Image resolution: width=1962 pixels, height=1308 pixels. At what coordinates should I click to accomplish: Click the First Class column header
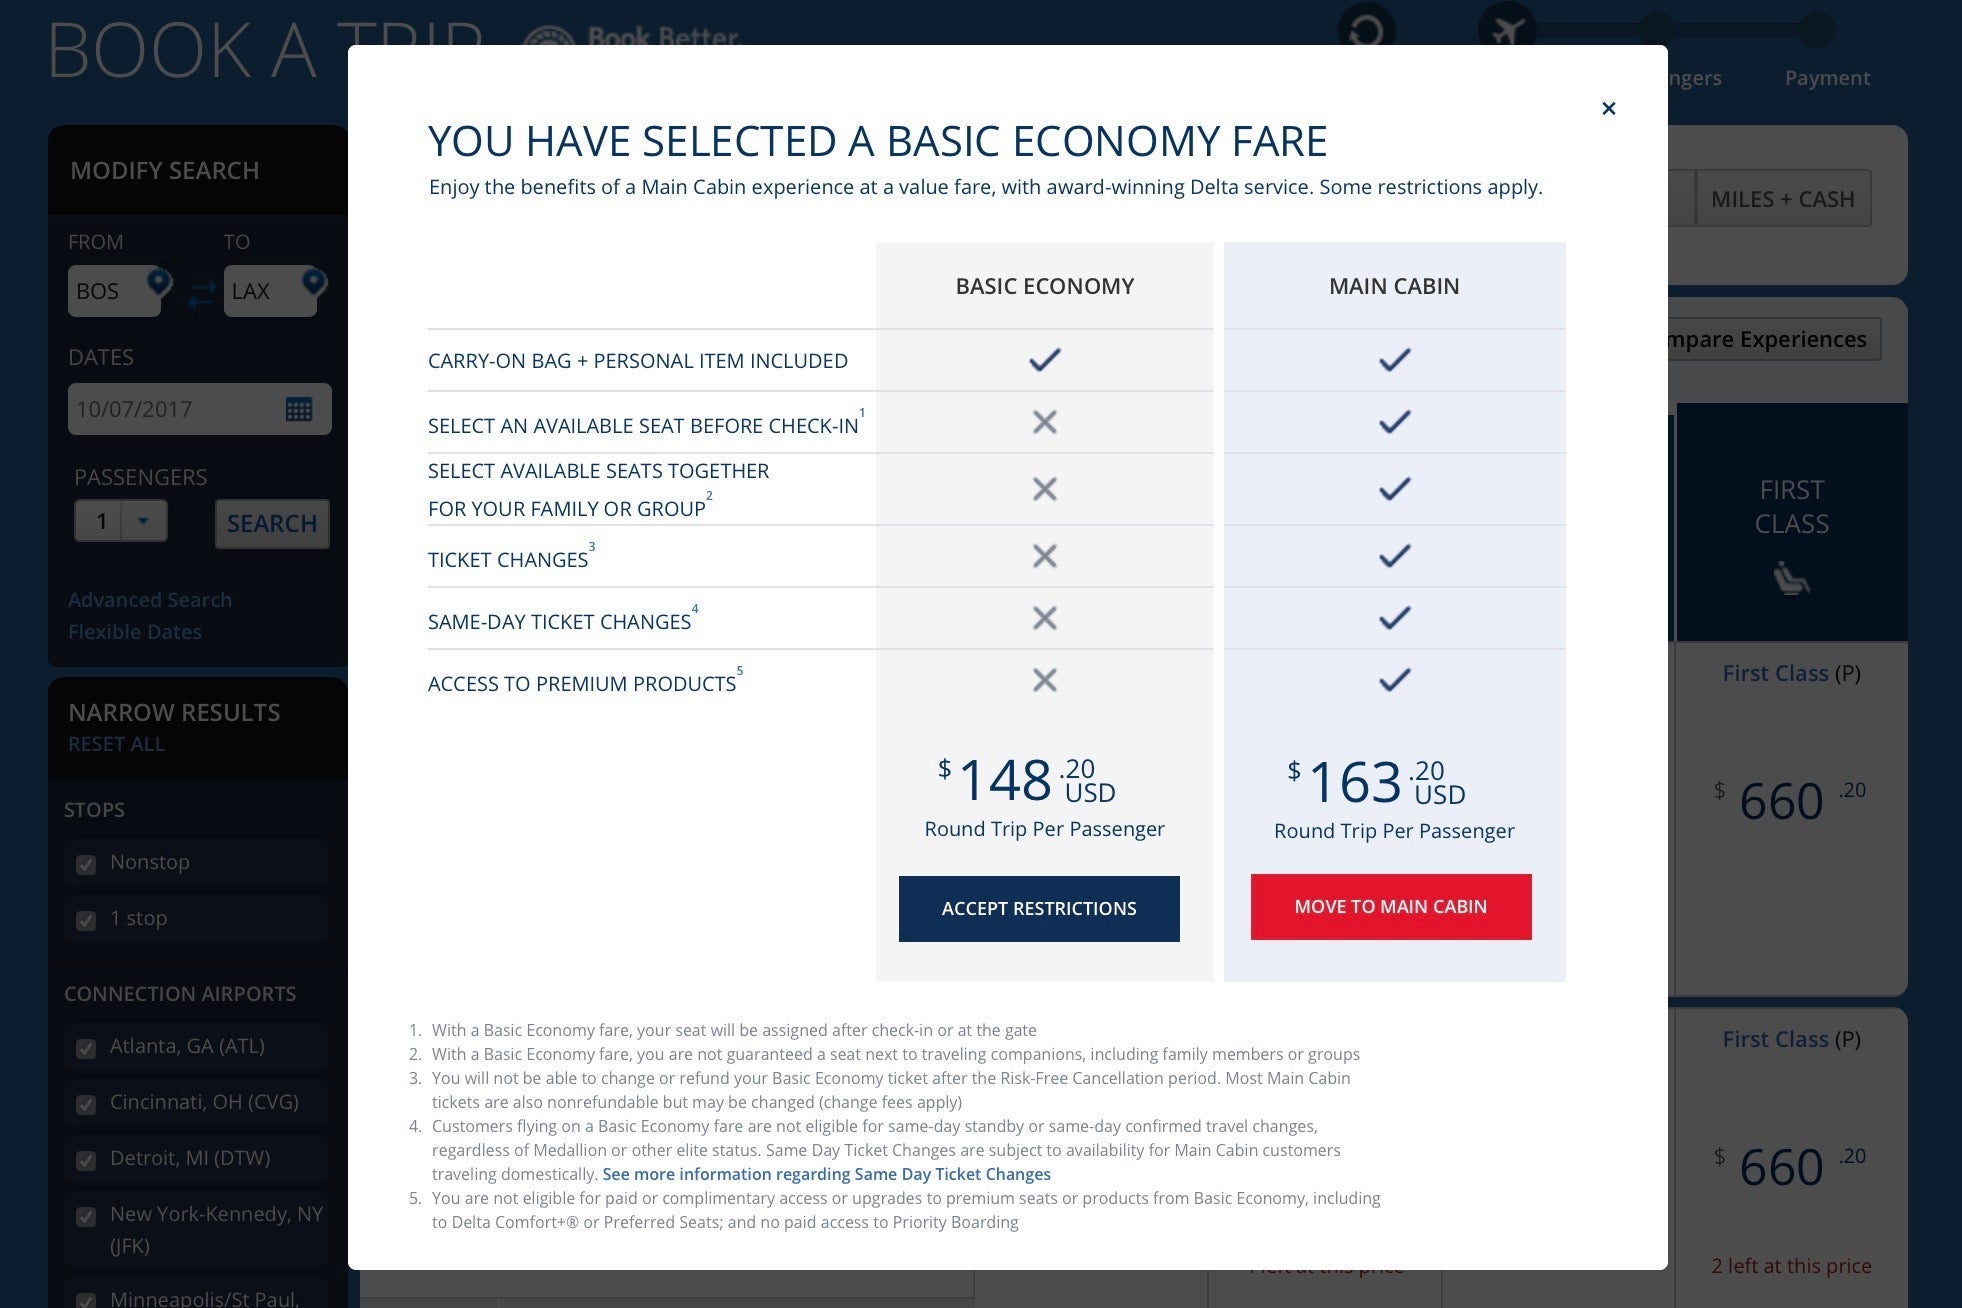pos(1791,507)
